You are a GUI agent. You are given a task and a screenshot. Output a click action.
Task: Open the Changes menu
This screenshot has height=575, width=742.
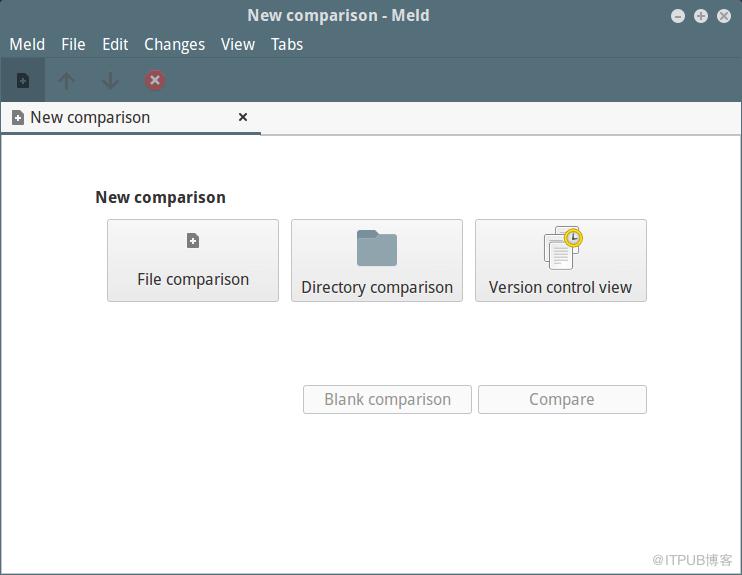(174, 44)
